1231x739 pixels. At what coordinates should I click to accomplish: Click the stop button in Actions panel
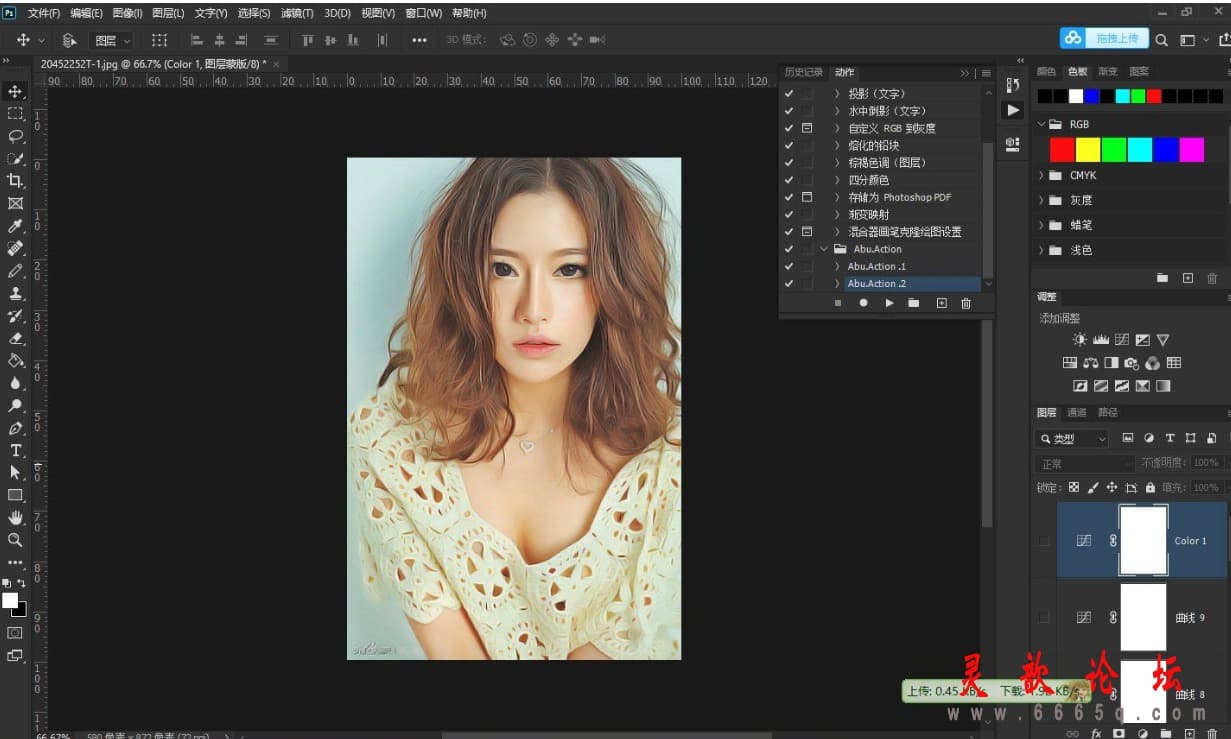[x=838, y=303]
